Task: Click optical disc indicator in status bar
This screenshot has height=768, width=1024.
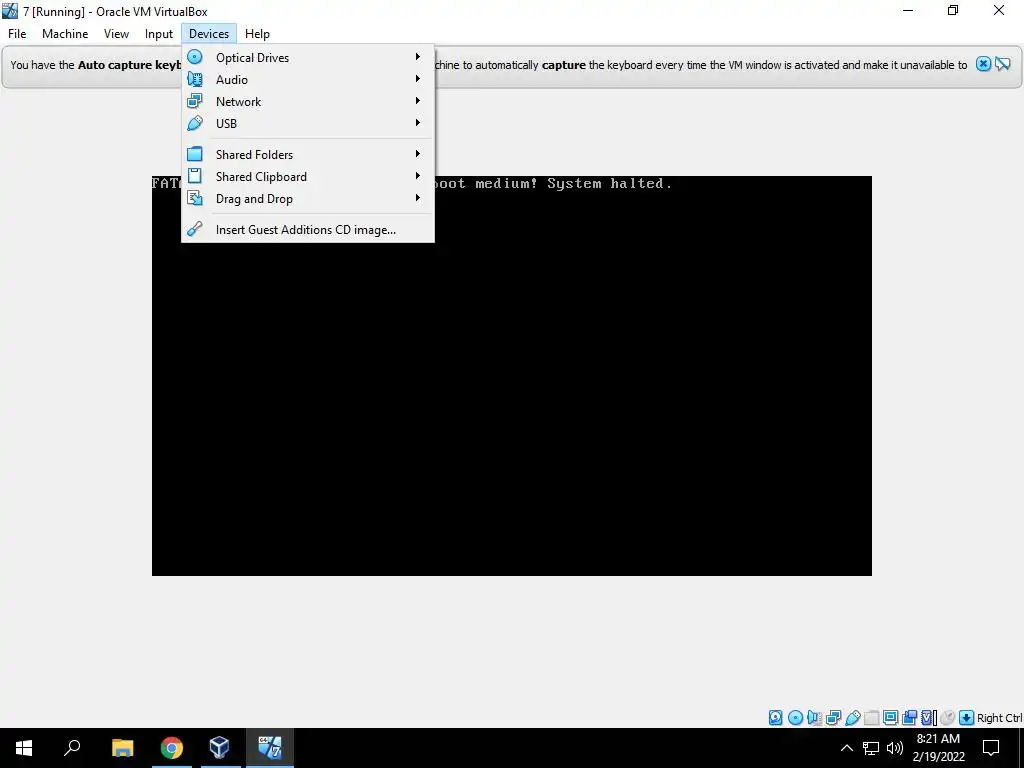Action: tap(795, 718)
